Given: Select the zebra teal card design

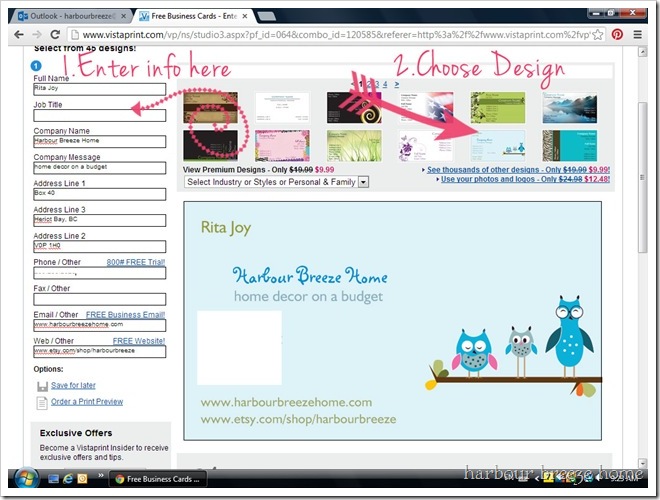Looking at the screenshot, I should coord(570,146).
